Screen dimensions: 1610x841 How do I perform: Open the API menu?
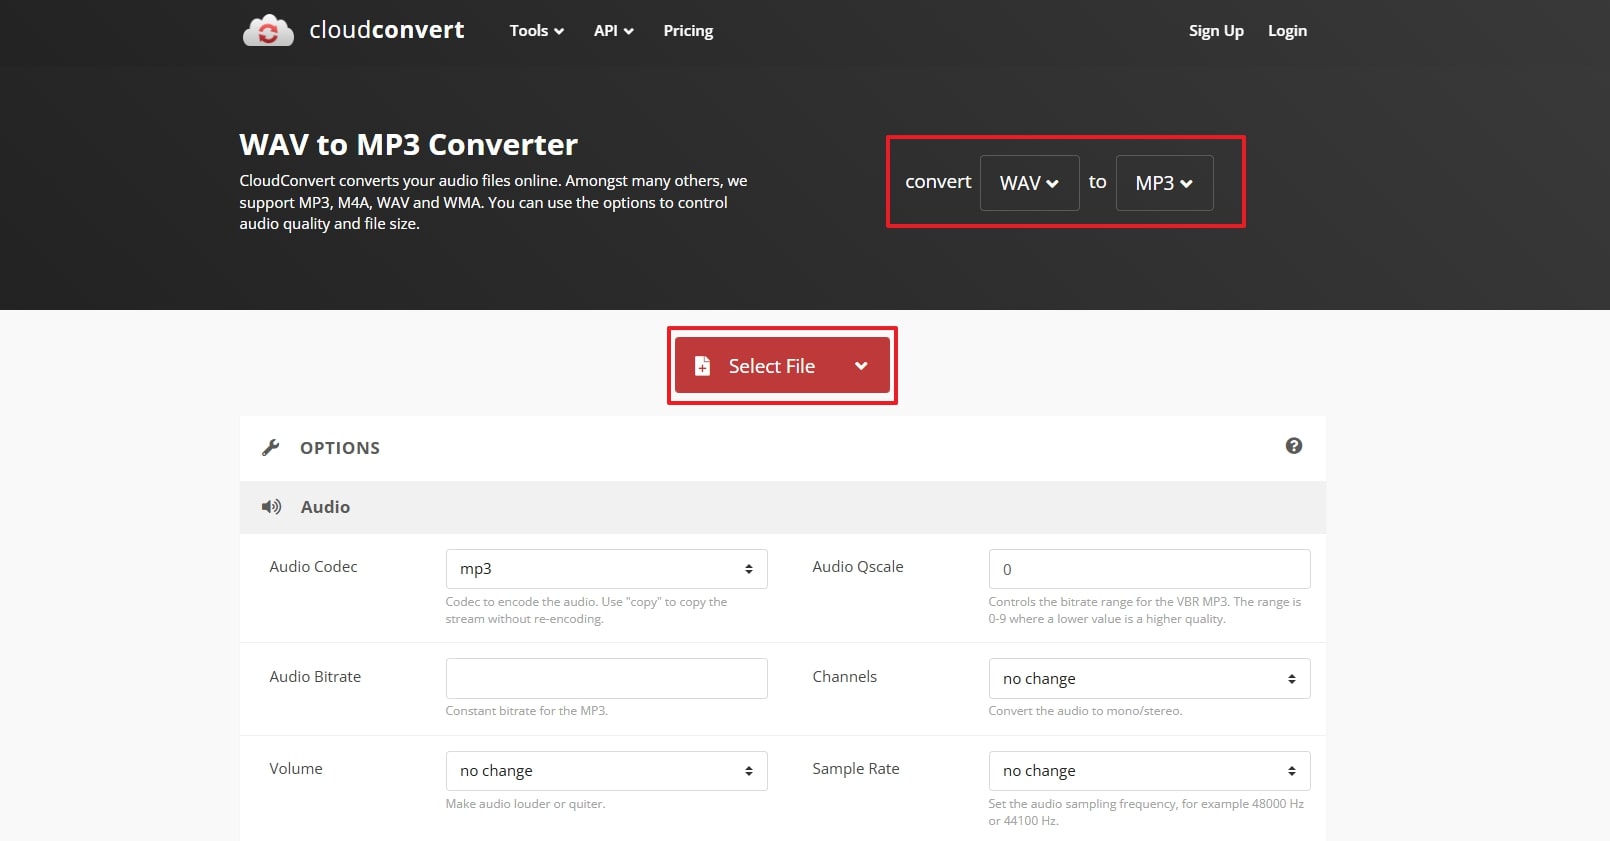[x=613, y=31]
